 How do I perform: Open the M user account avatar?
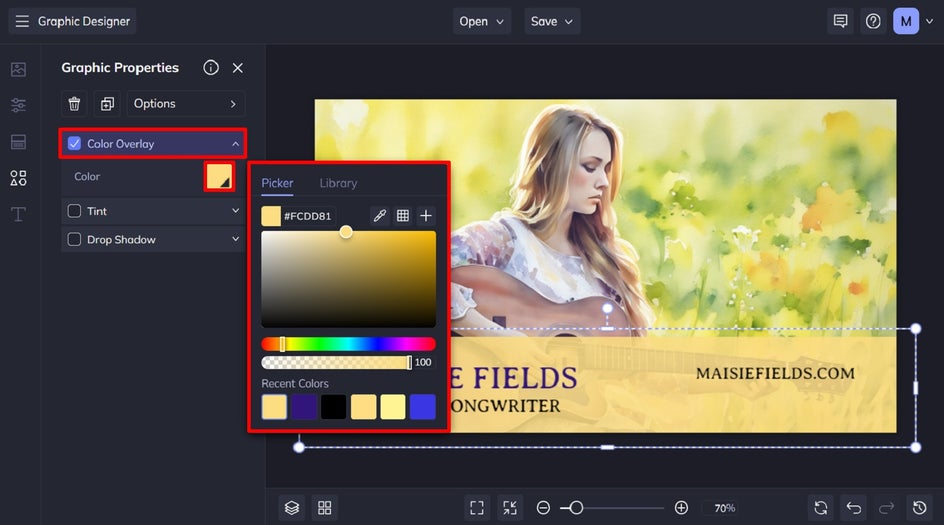coord(906,22)
